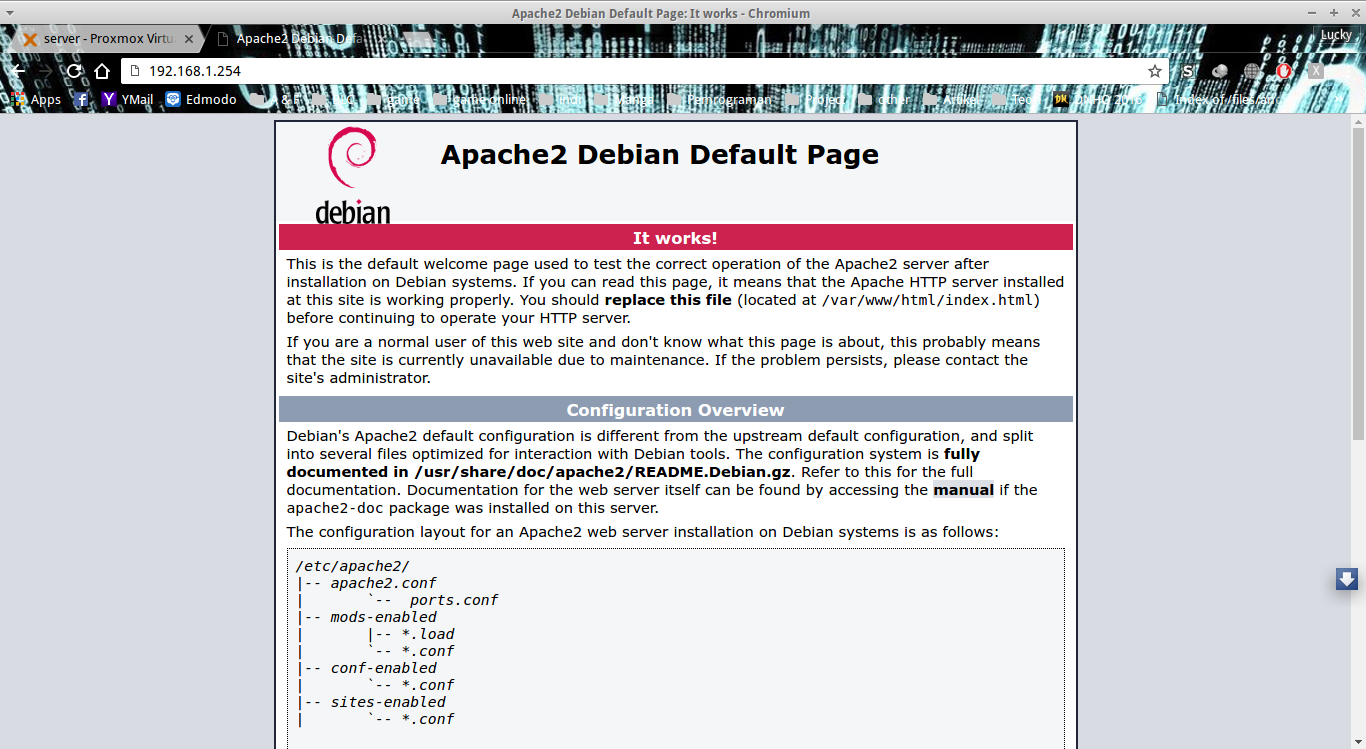Open the globe extension icon

click(x=1252, y=71)
